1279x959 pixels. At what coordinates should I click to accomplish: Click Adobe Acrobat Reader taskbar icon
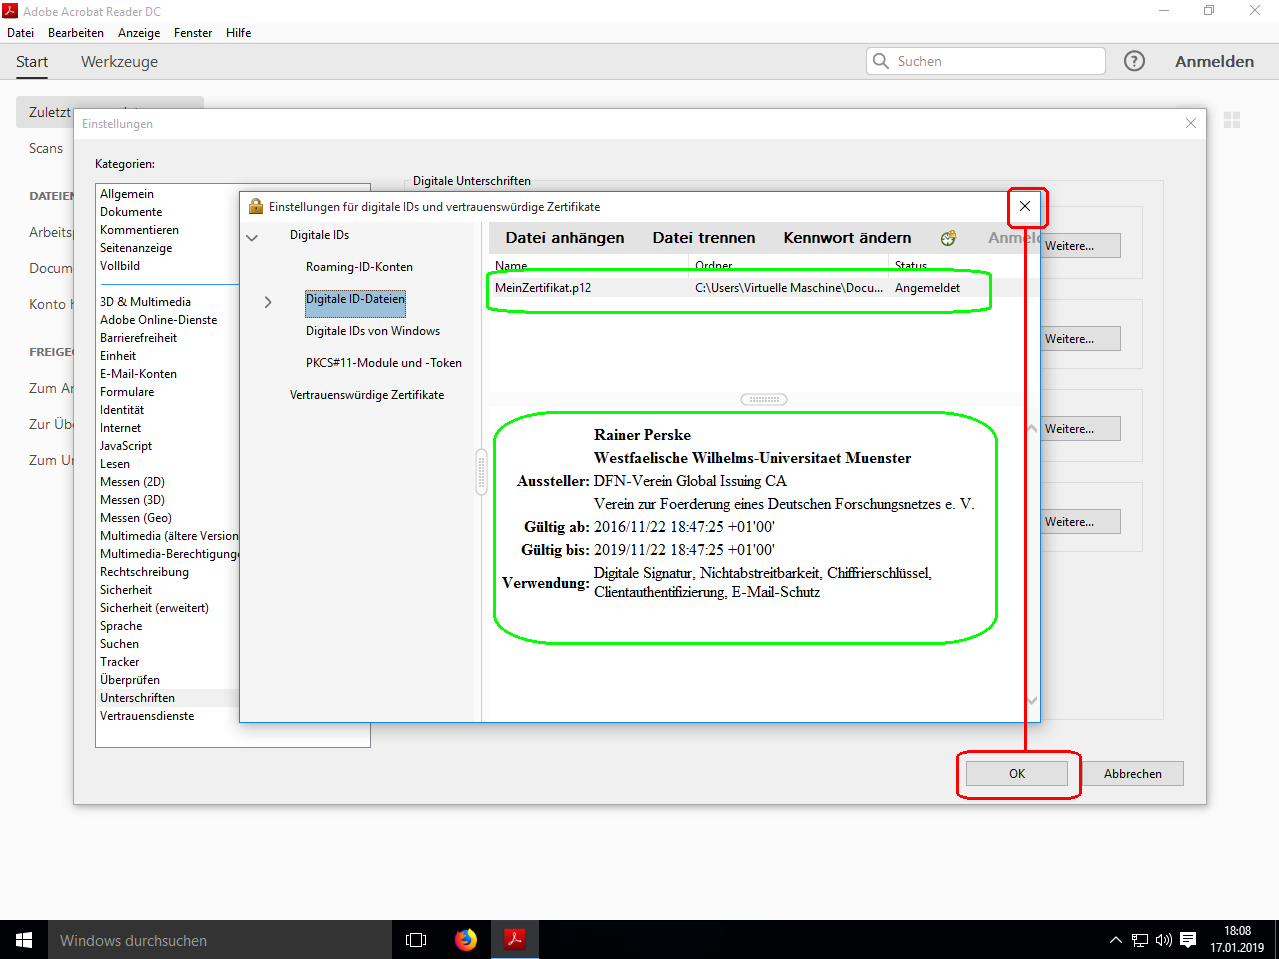coord(515,940)
